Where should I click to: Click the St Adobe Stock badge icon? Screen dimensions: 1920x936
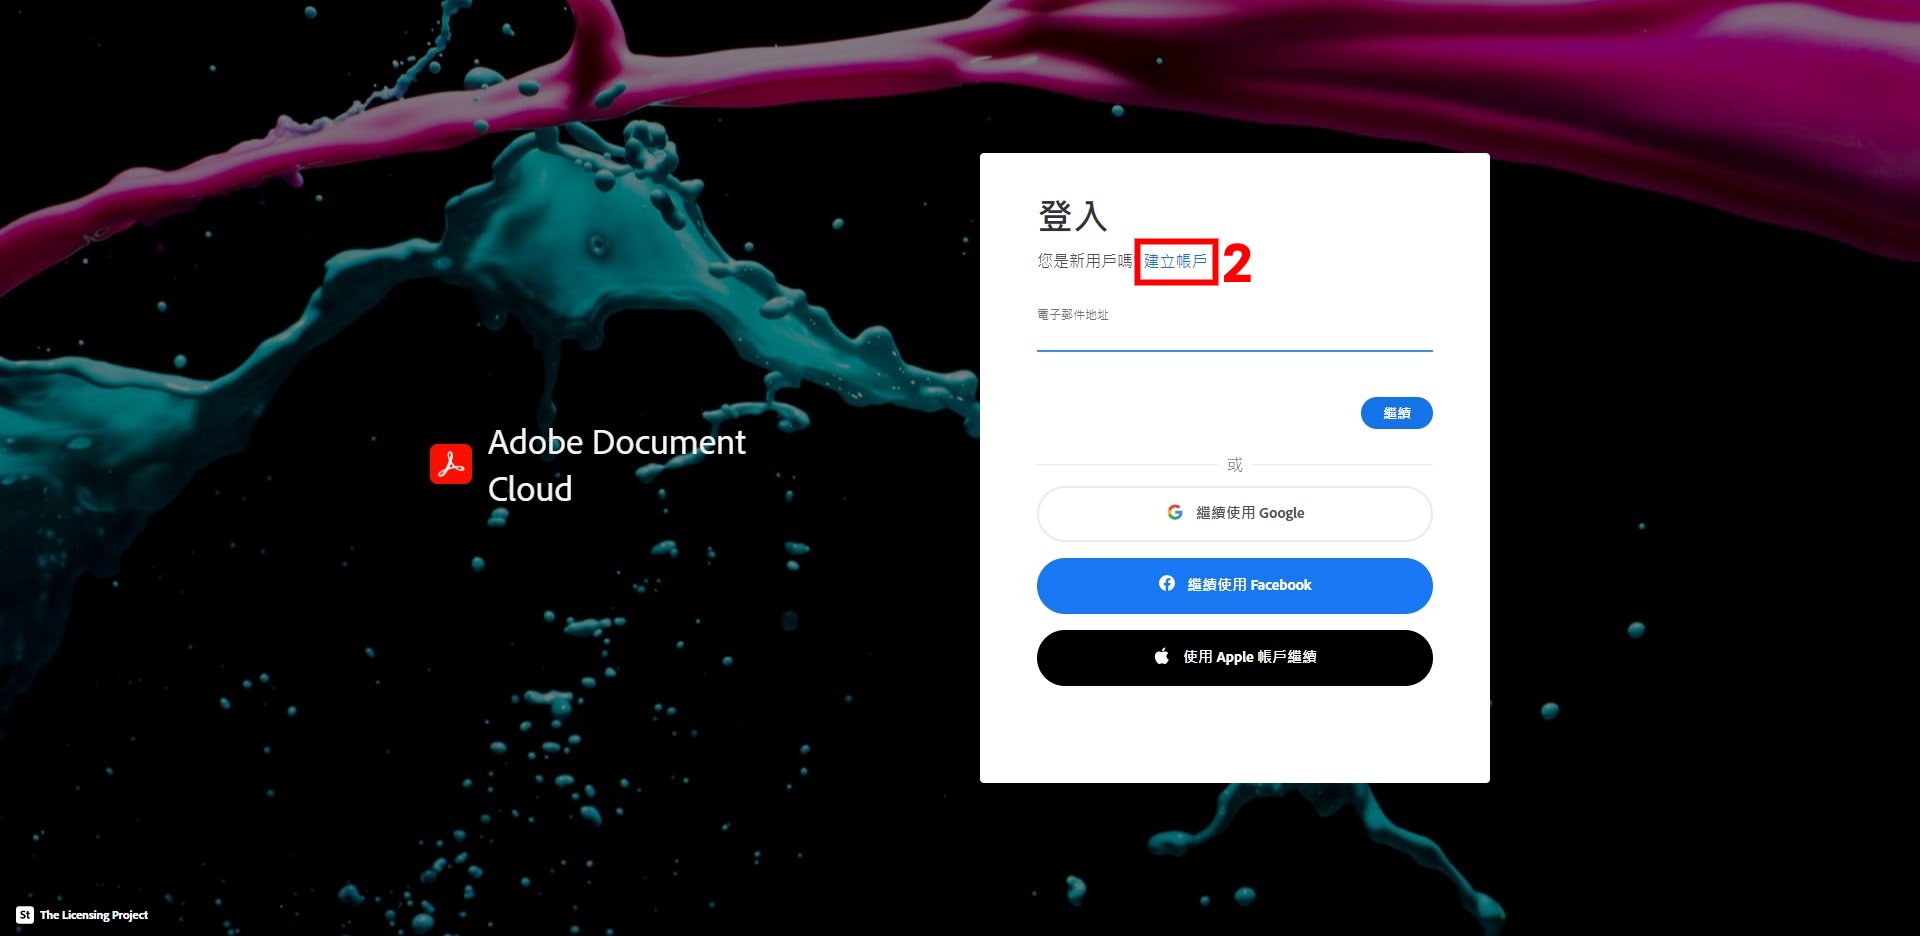pos(25,915)
